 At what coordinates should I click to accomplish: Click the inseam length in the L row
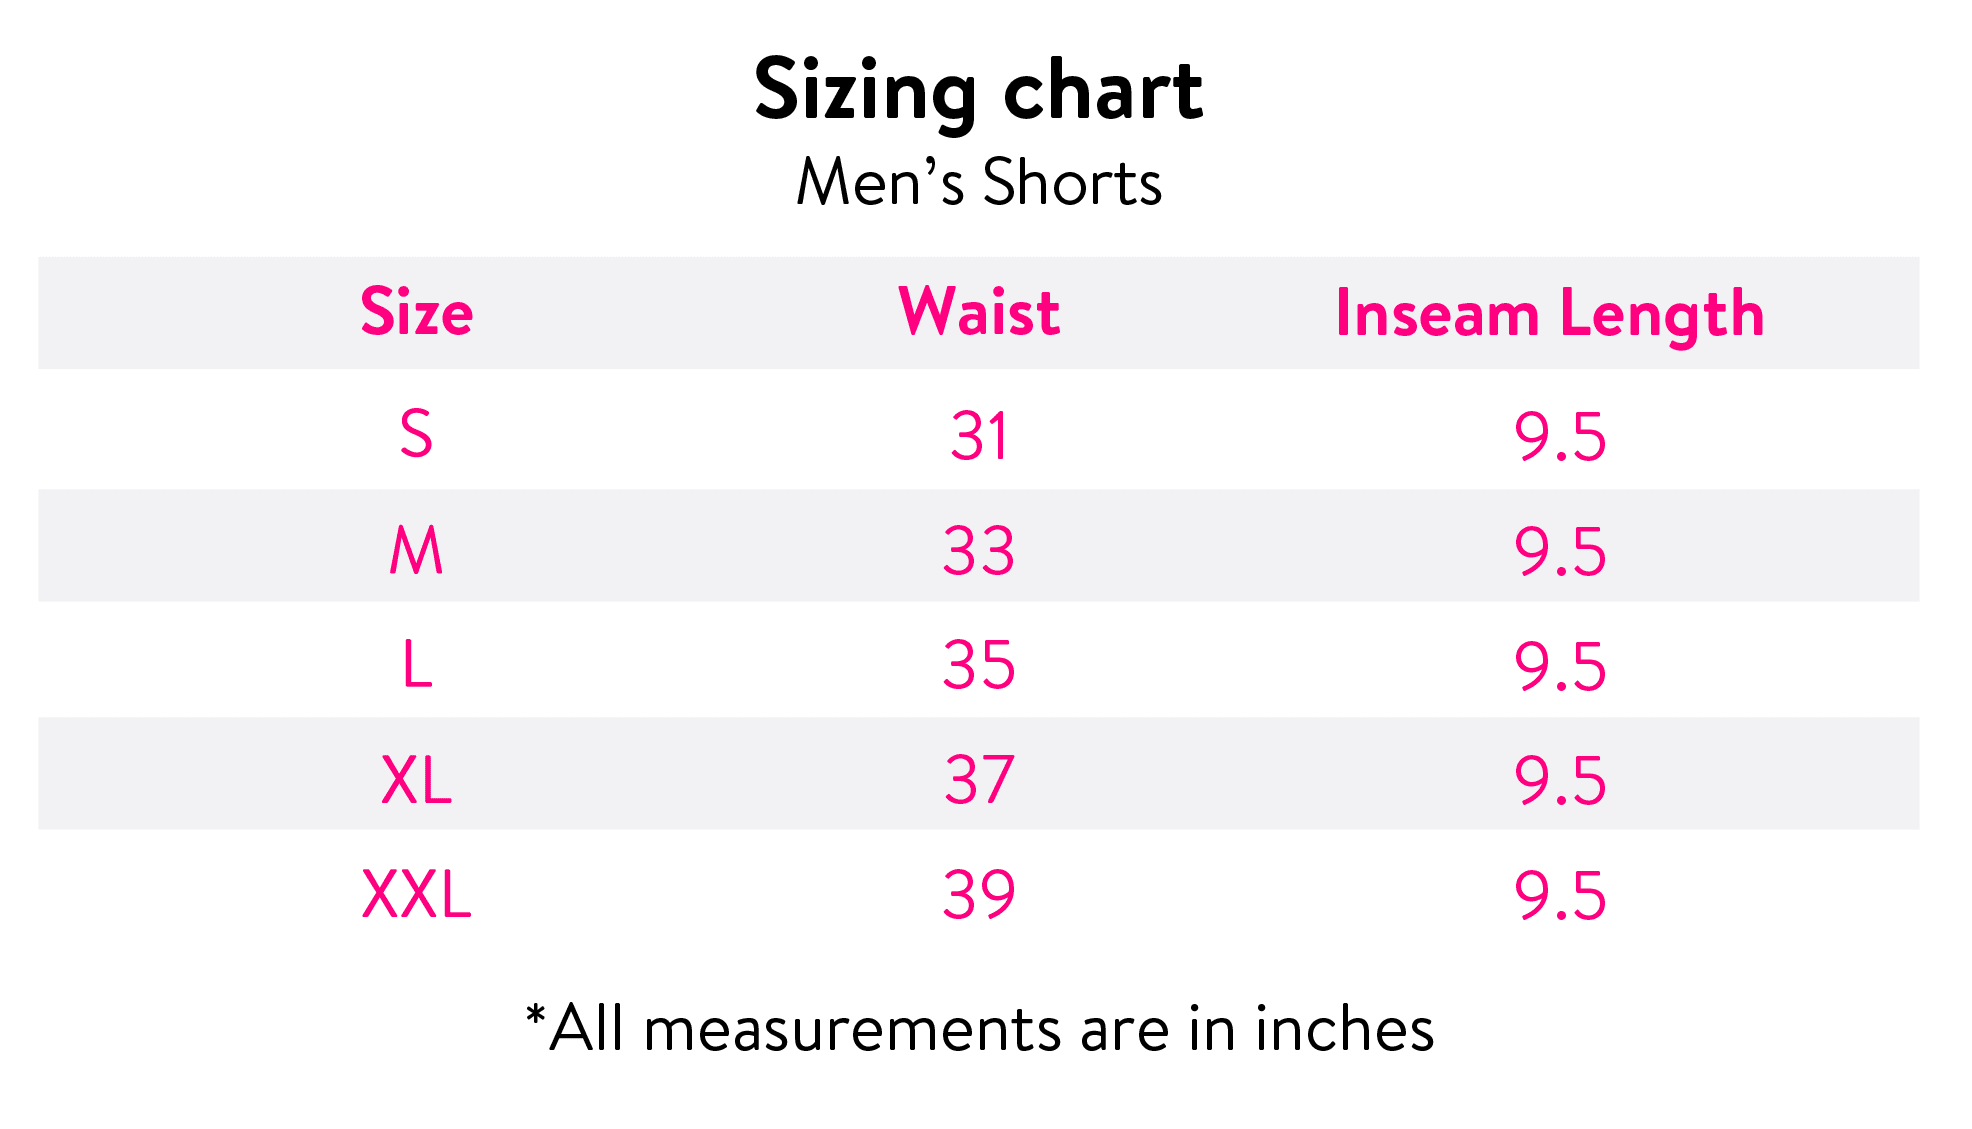click(x=1559, y=666)
